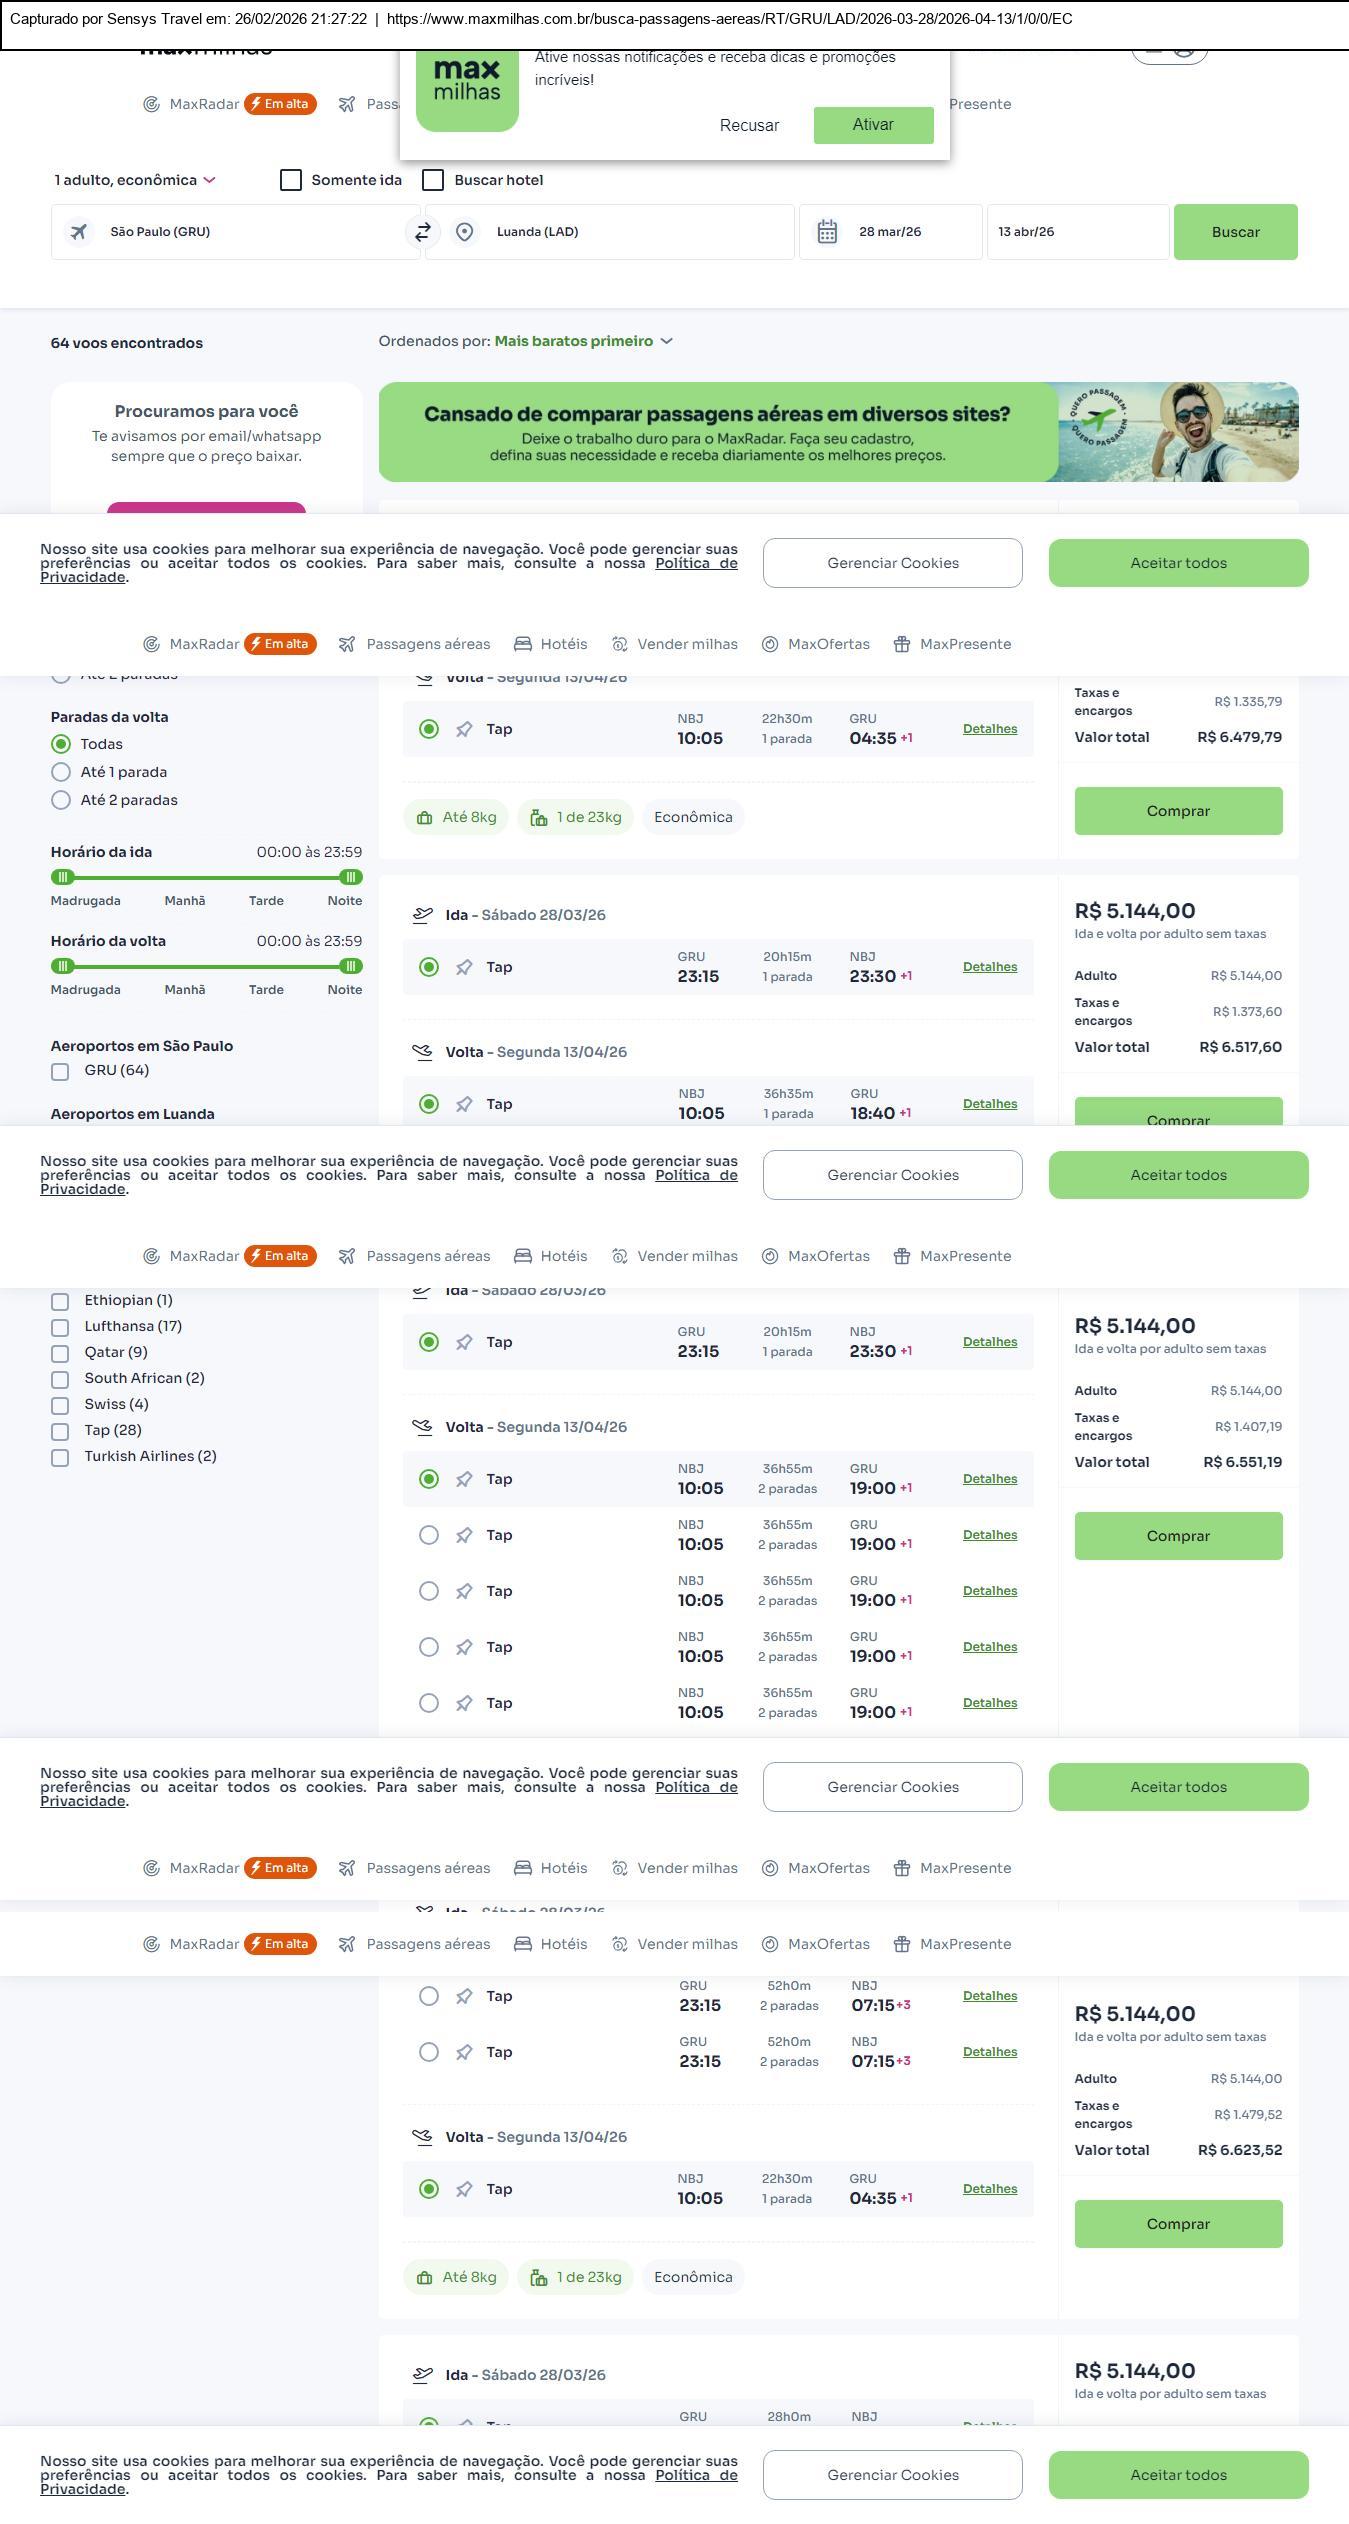Click the location pin icon beside Luanda (LAD)
1349x2524 pixels.
(x=464, y=232)
